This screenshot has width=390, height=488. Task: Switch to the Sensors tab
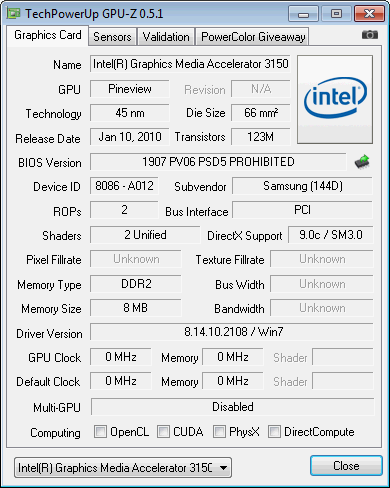112,37
